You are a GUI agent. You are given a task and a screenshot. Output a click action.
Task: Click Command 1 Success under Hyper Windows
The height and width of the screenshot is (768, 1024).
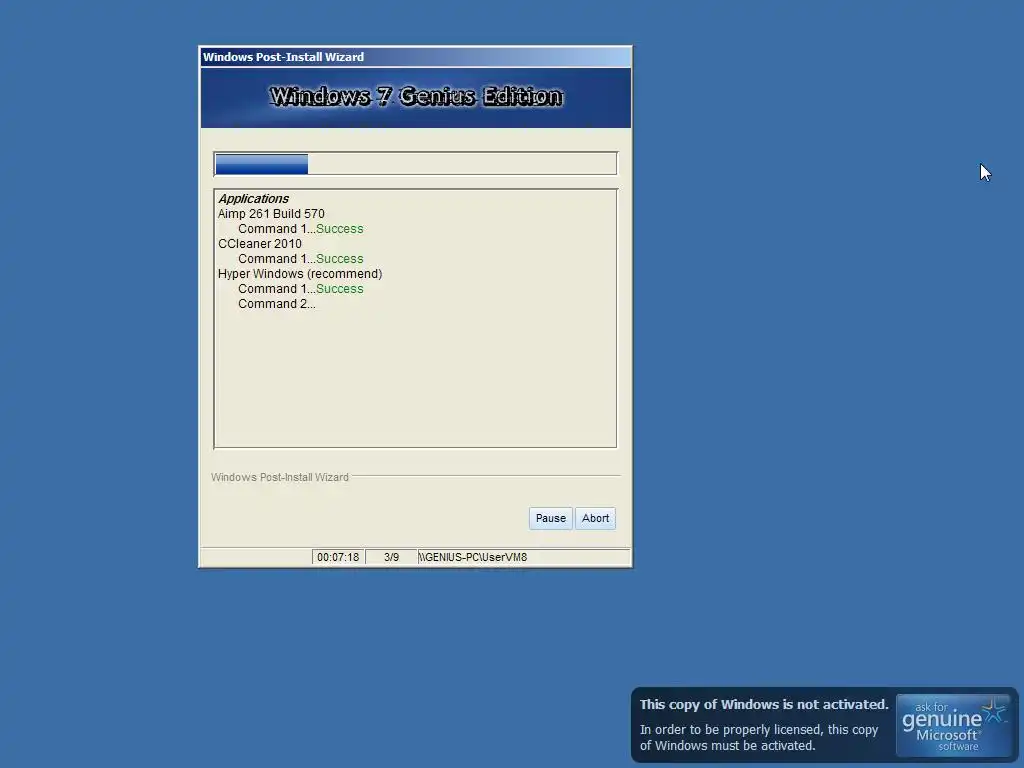click(300, 289)
